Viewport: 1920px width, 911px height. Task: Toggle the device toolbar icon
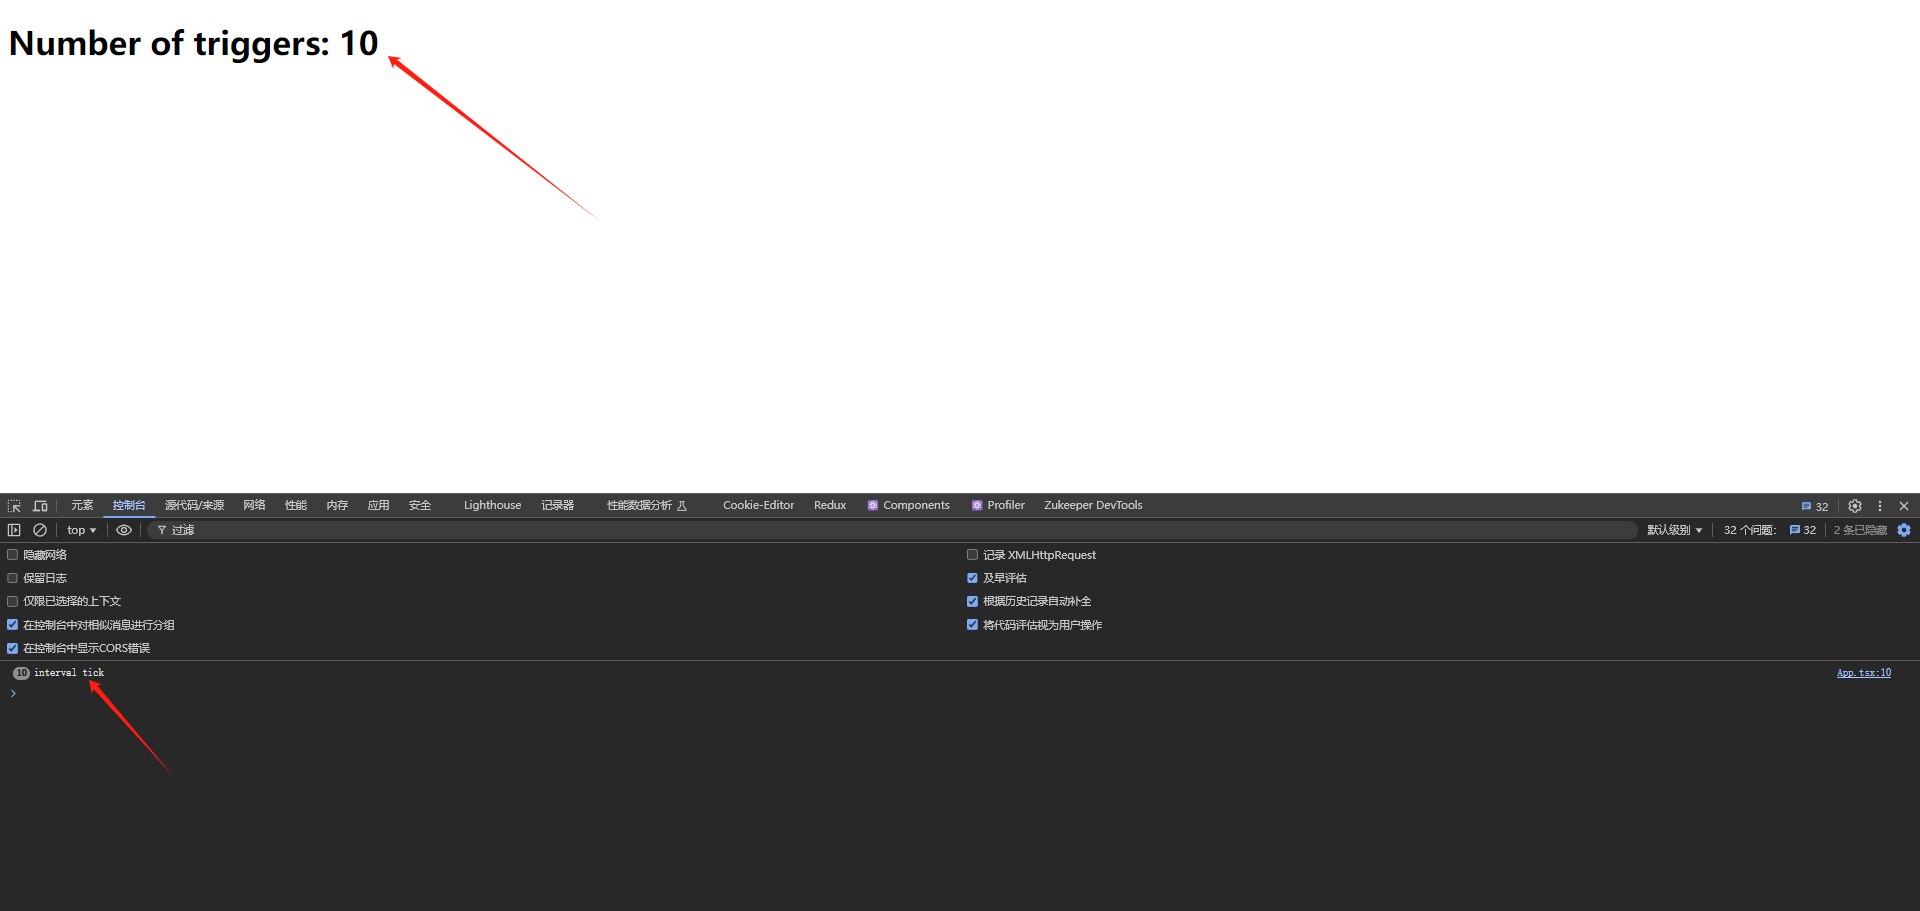(x=40, y=506)
